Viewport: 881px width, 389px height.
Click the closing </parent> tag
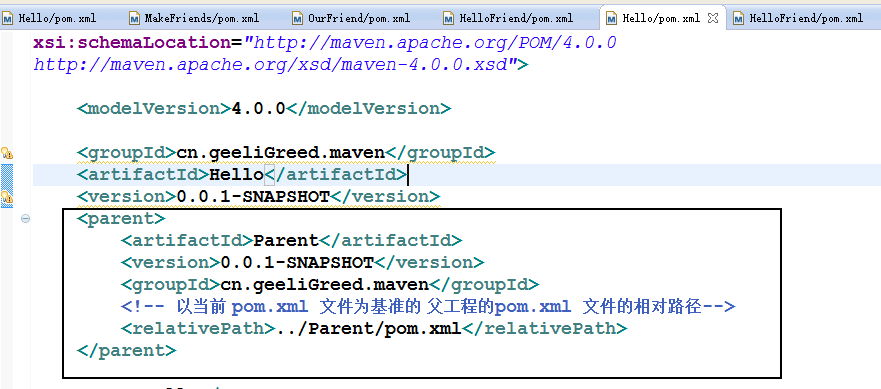(126, 350)
